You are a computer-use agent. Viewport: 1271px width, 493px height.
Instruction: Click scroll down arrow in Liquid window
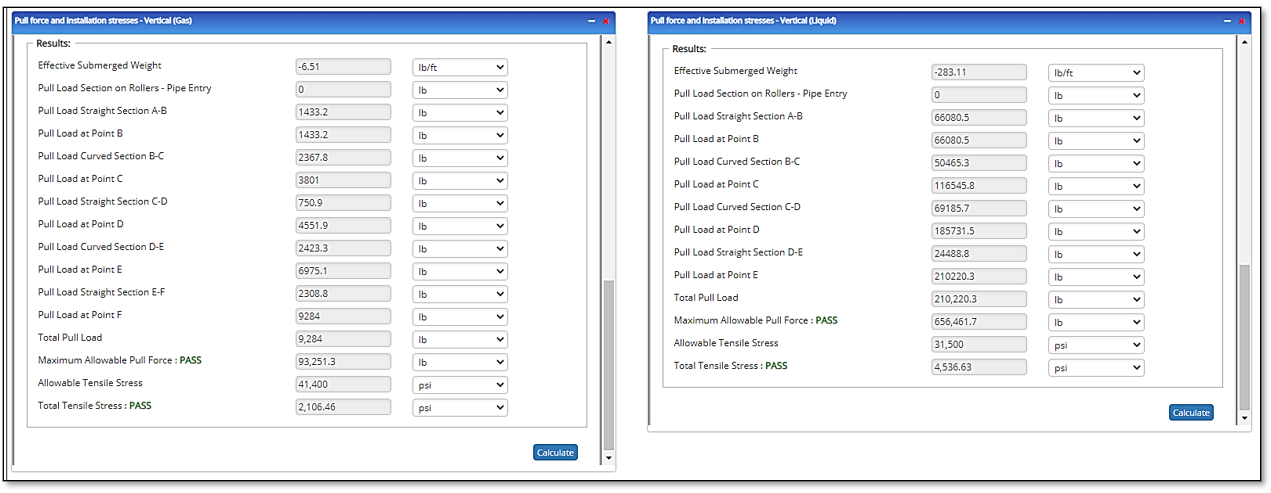1244,417
